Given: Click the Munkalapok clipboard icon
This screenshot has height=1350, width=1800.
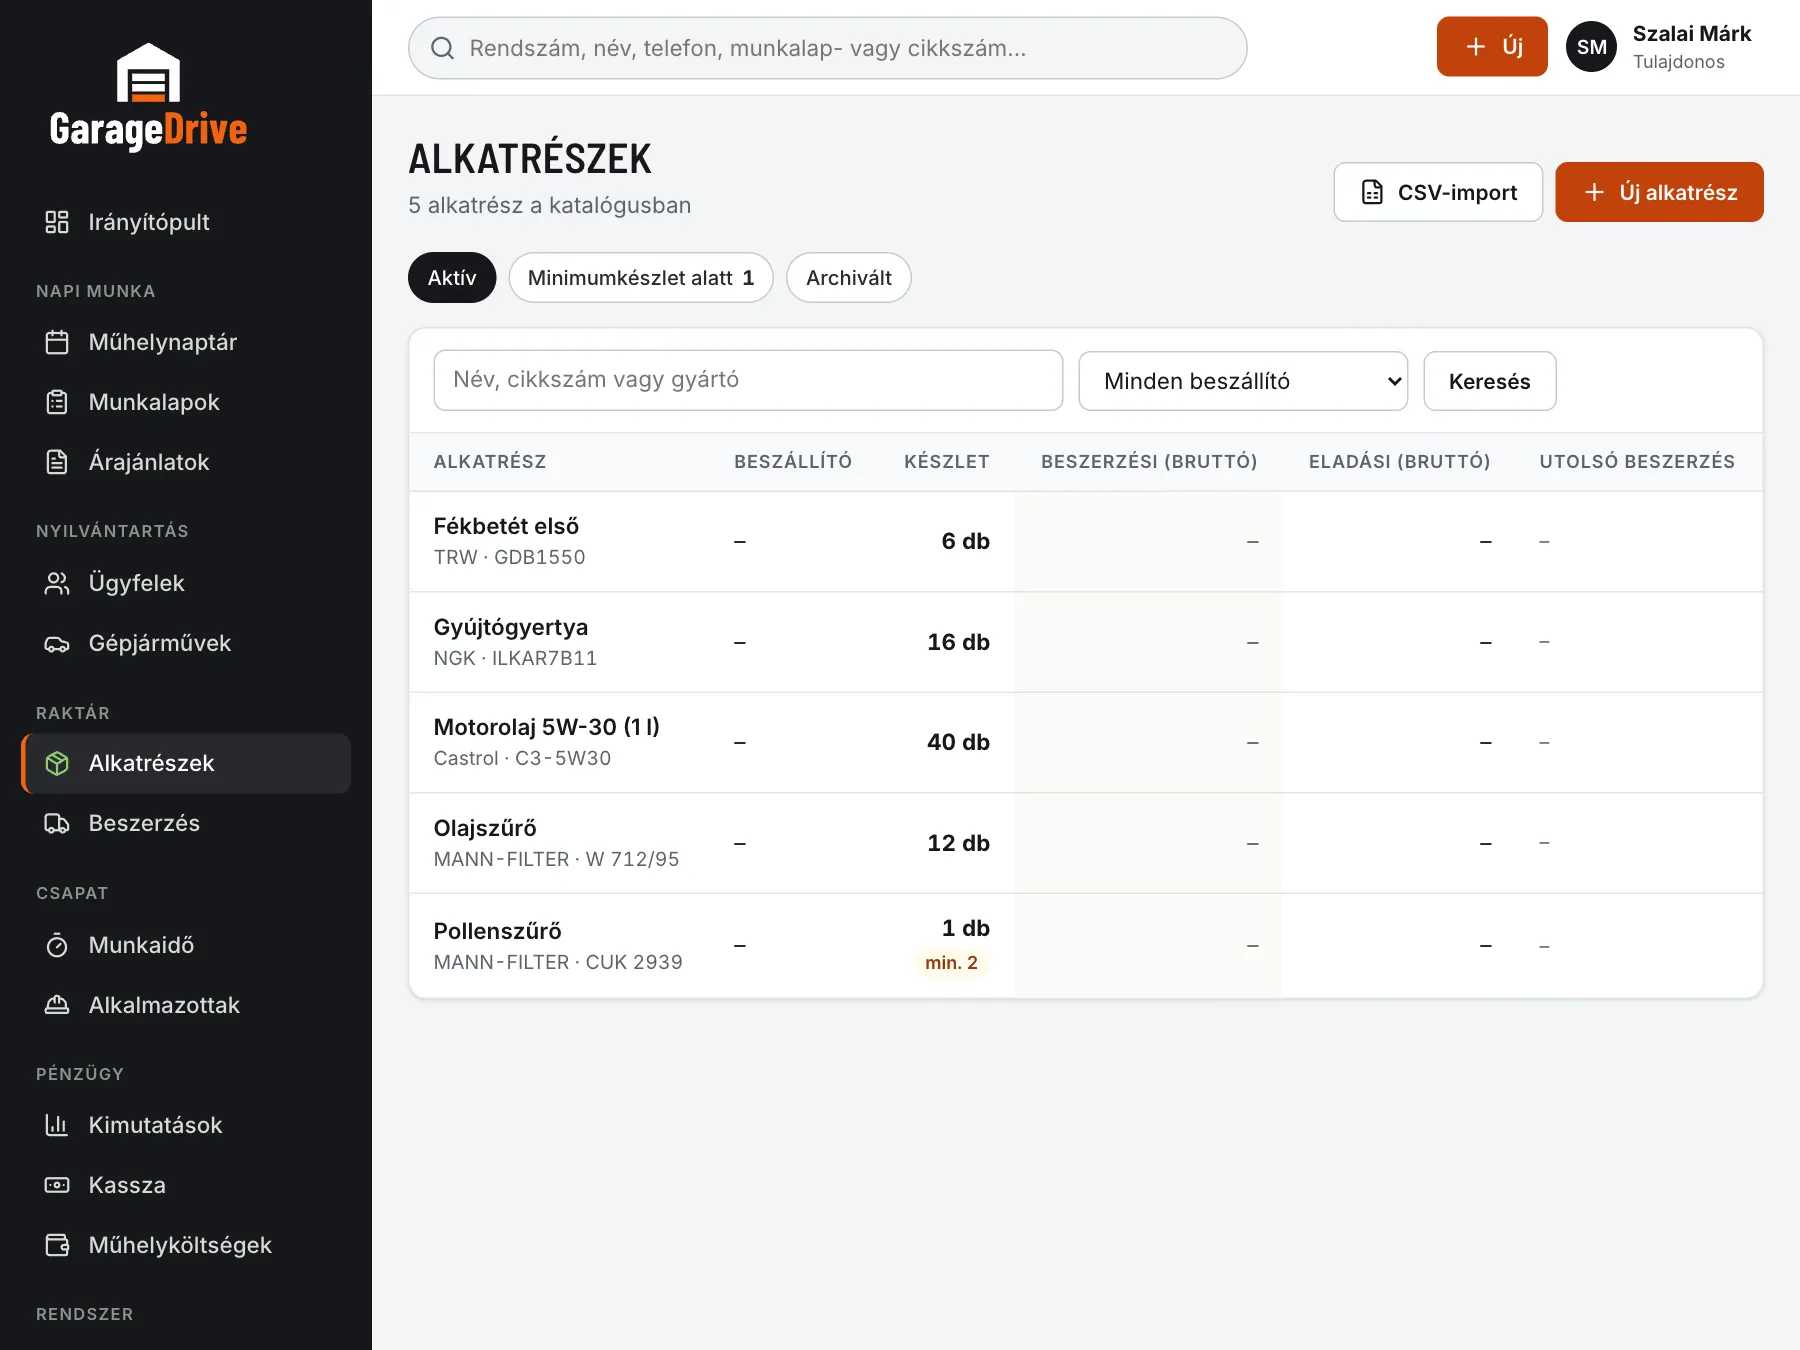Looking at the screenshot, I should (x=57, y=402).
